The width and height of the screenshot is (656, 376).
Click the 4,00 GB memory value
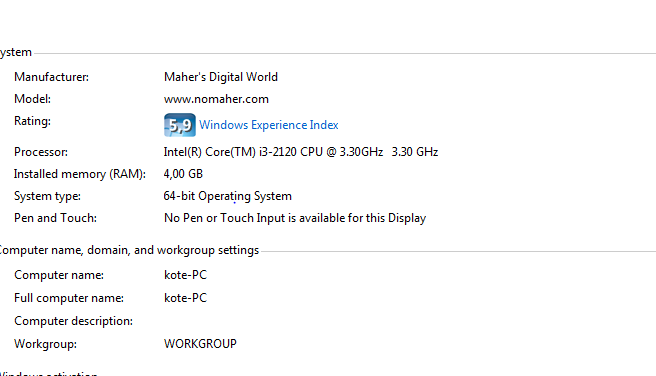(183, 174)
